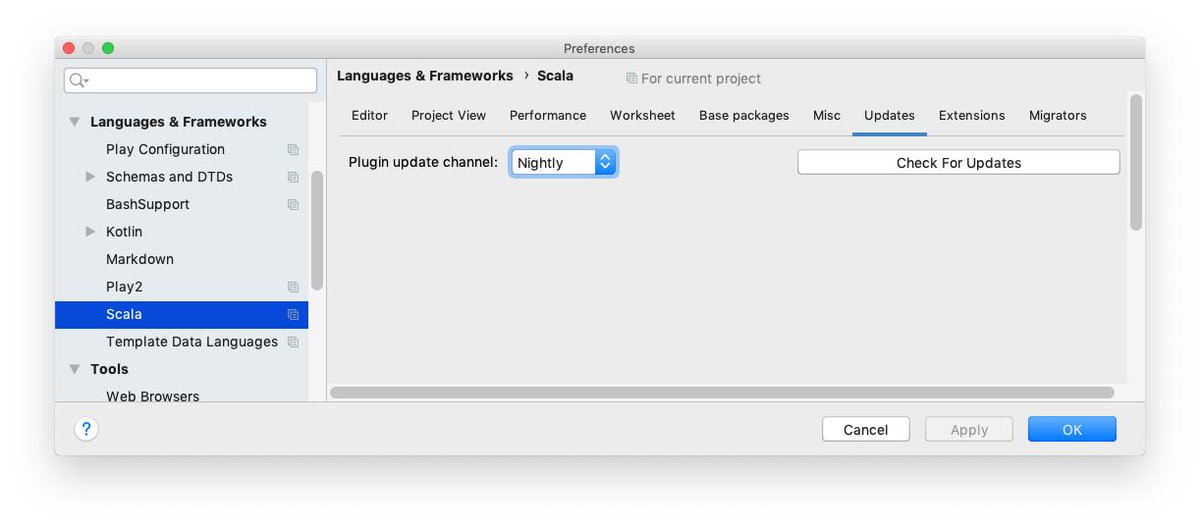Click the Plugin update channel label
This screenshot has width=1200, height=528.
(x=423, y=162)
